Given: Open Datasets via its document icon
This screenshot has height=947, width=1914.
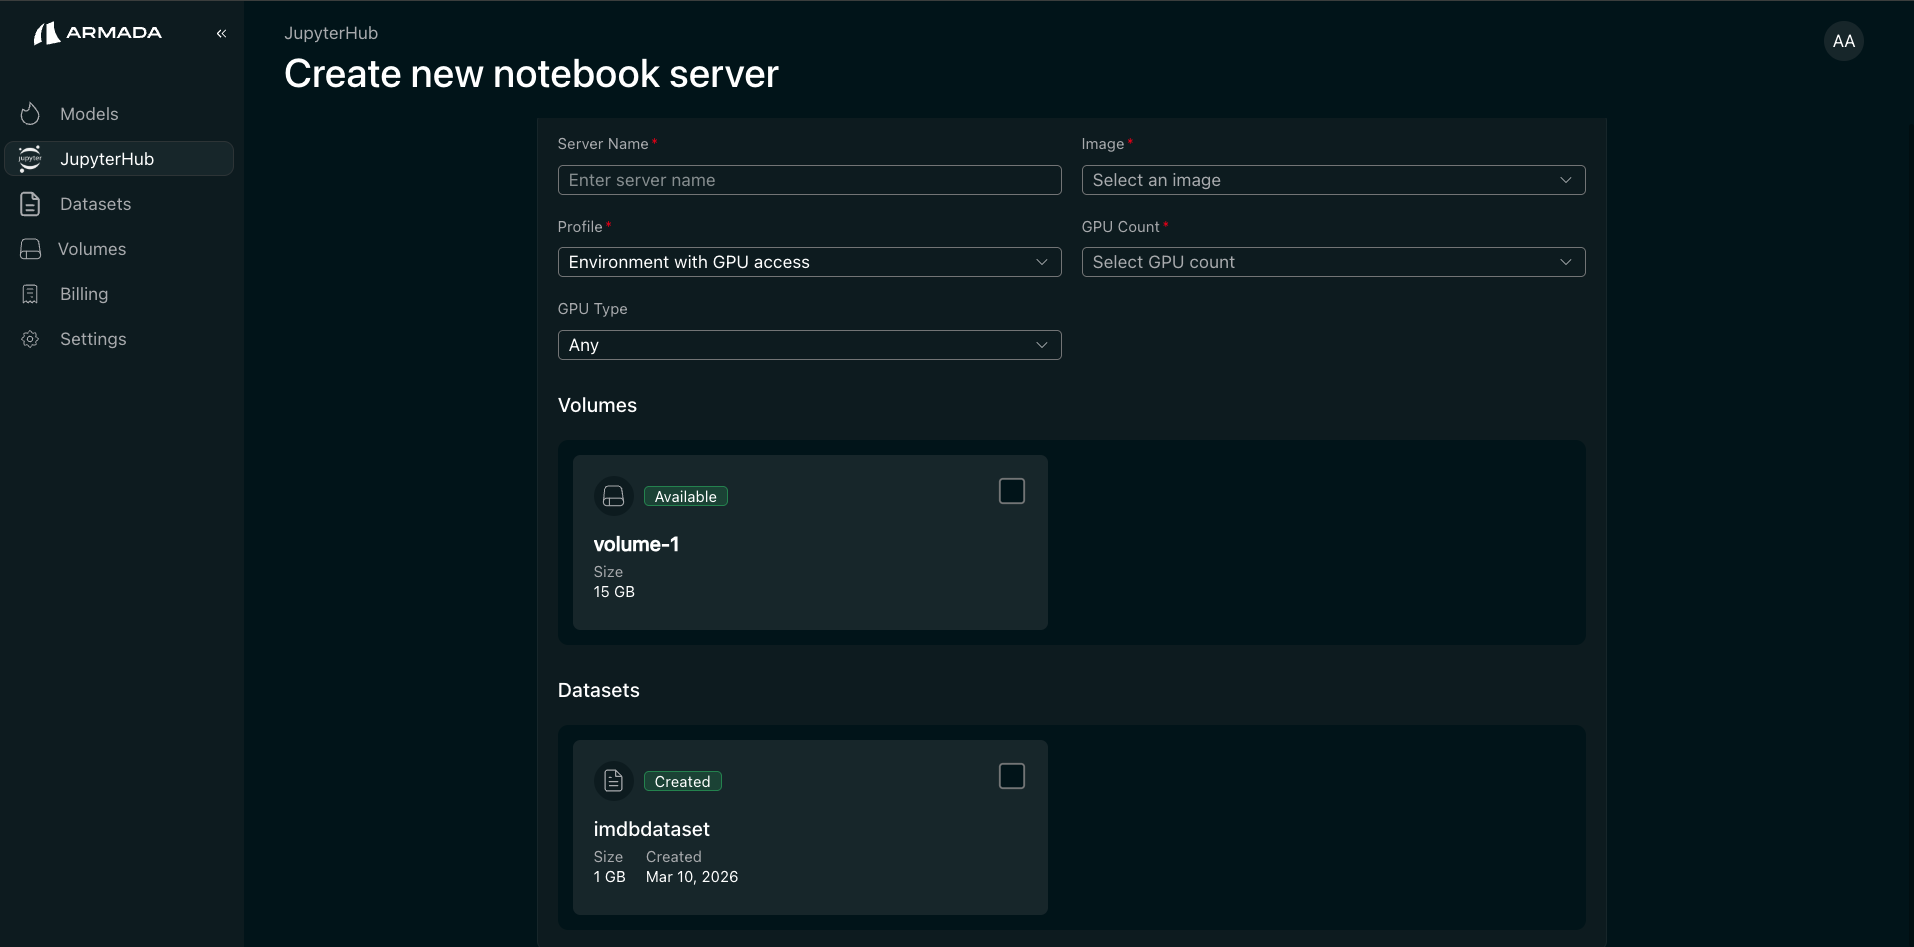Looking at the screenshot, I should point(30,203).
